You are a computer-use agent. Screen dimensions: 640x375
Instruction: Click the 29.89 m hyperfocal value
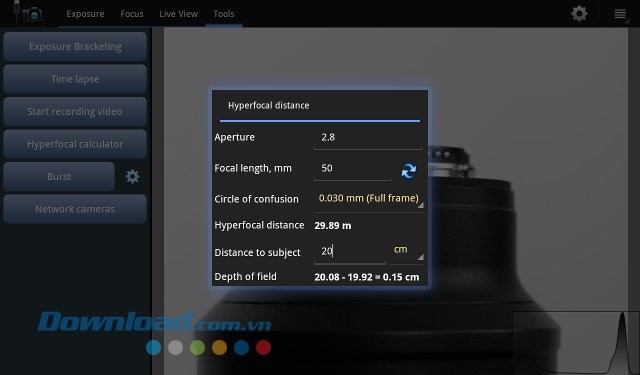click(333, 226)
